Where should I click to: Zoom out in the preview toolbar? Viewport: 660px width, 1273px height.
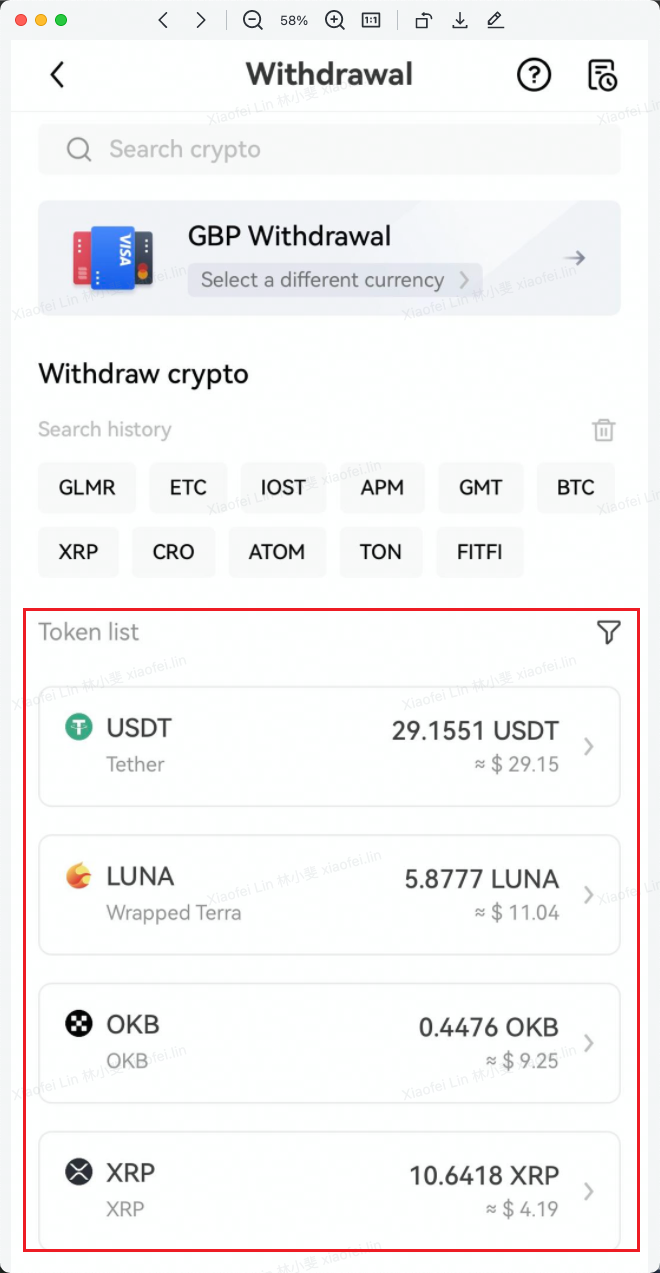252,20
